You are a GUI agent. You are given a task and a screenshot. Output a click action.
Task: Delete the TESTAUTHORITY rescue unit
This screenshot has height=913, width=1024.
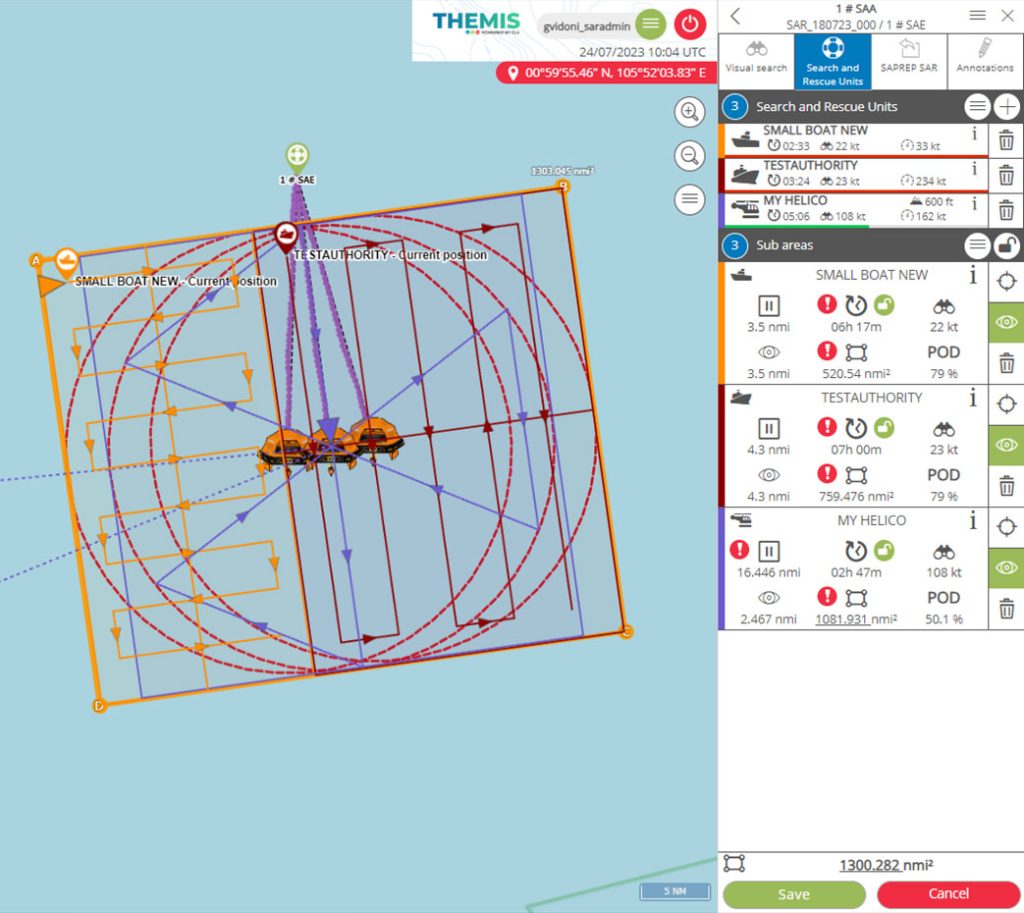coord(1007,174)
